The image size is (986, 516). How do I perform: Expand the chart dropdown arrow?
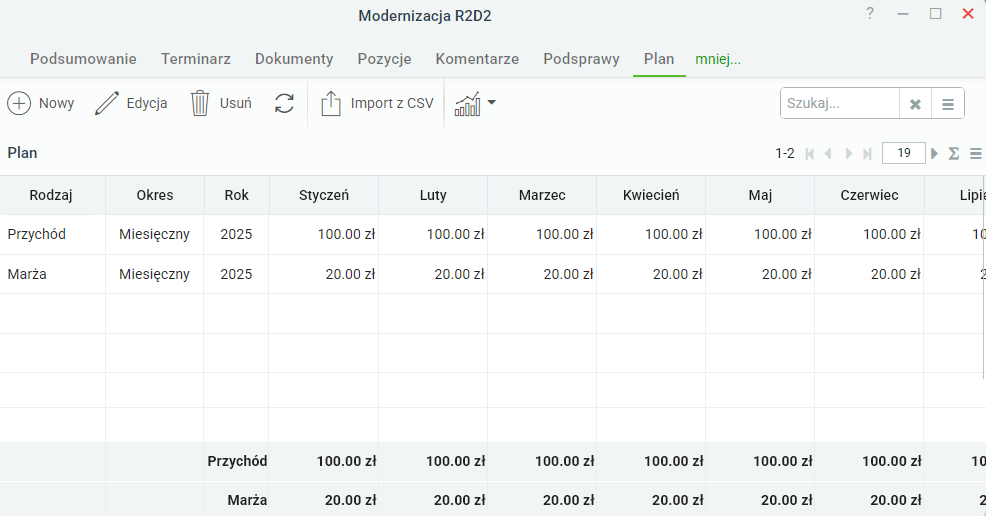click(492, 102)
